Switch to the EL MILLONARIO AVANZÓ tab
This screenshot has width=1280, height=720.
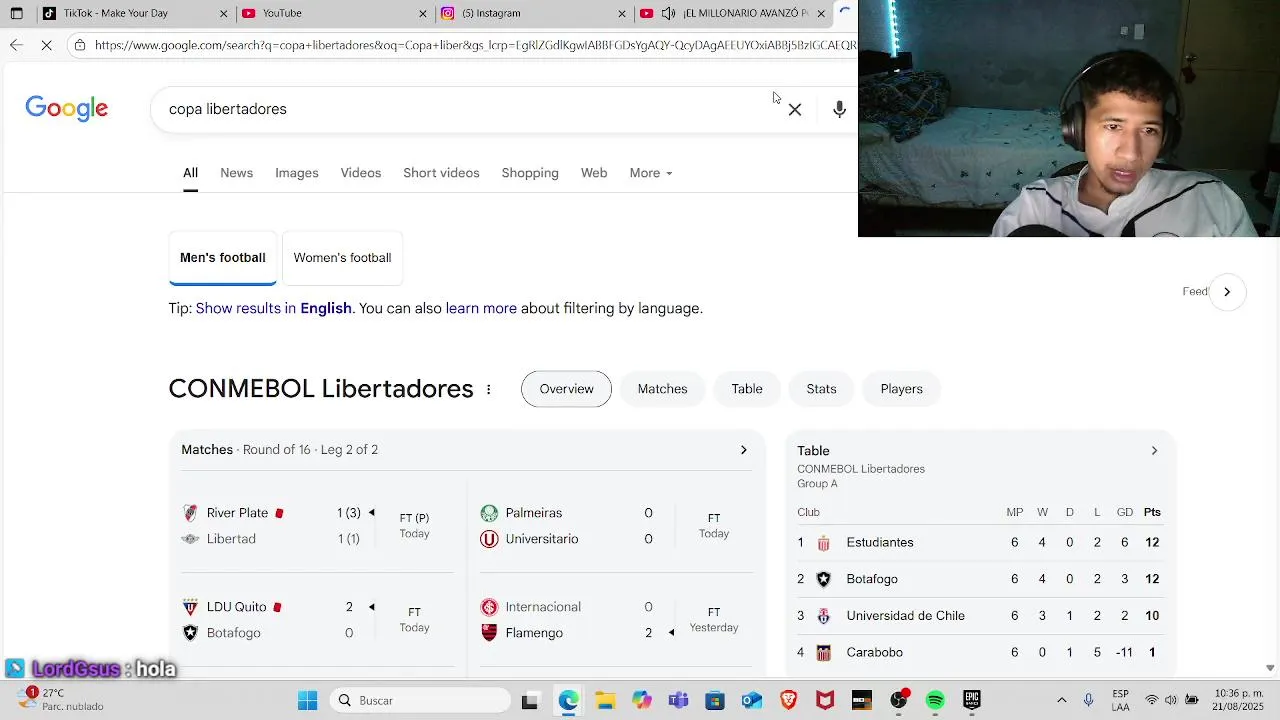[x=733, y=13]
